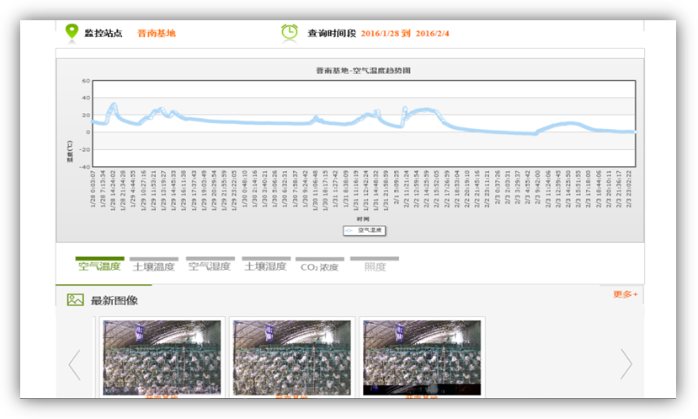Click the y-axis value -40

coord(85,167)
